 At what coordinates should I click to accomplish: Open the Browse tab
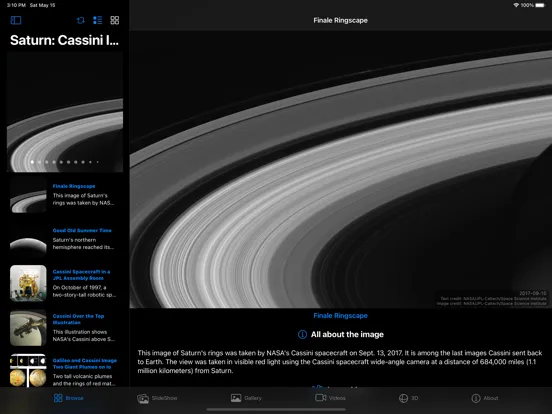pyautogui.click(x=69, y=398)
